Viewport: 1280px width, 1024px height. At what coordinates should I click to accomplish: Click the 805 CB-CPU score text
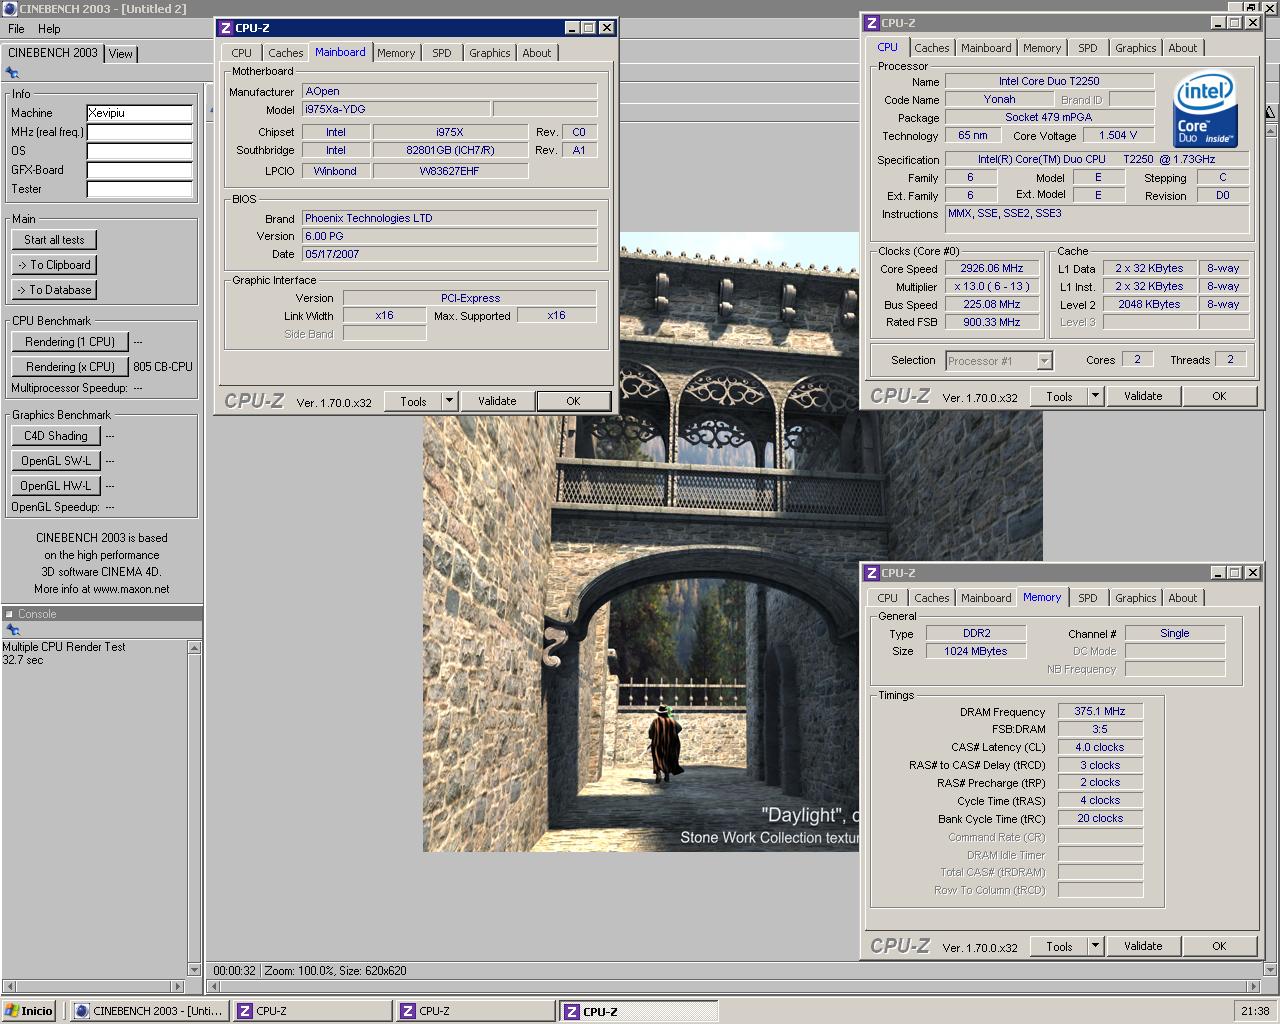(x=162, y=367)
